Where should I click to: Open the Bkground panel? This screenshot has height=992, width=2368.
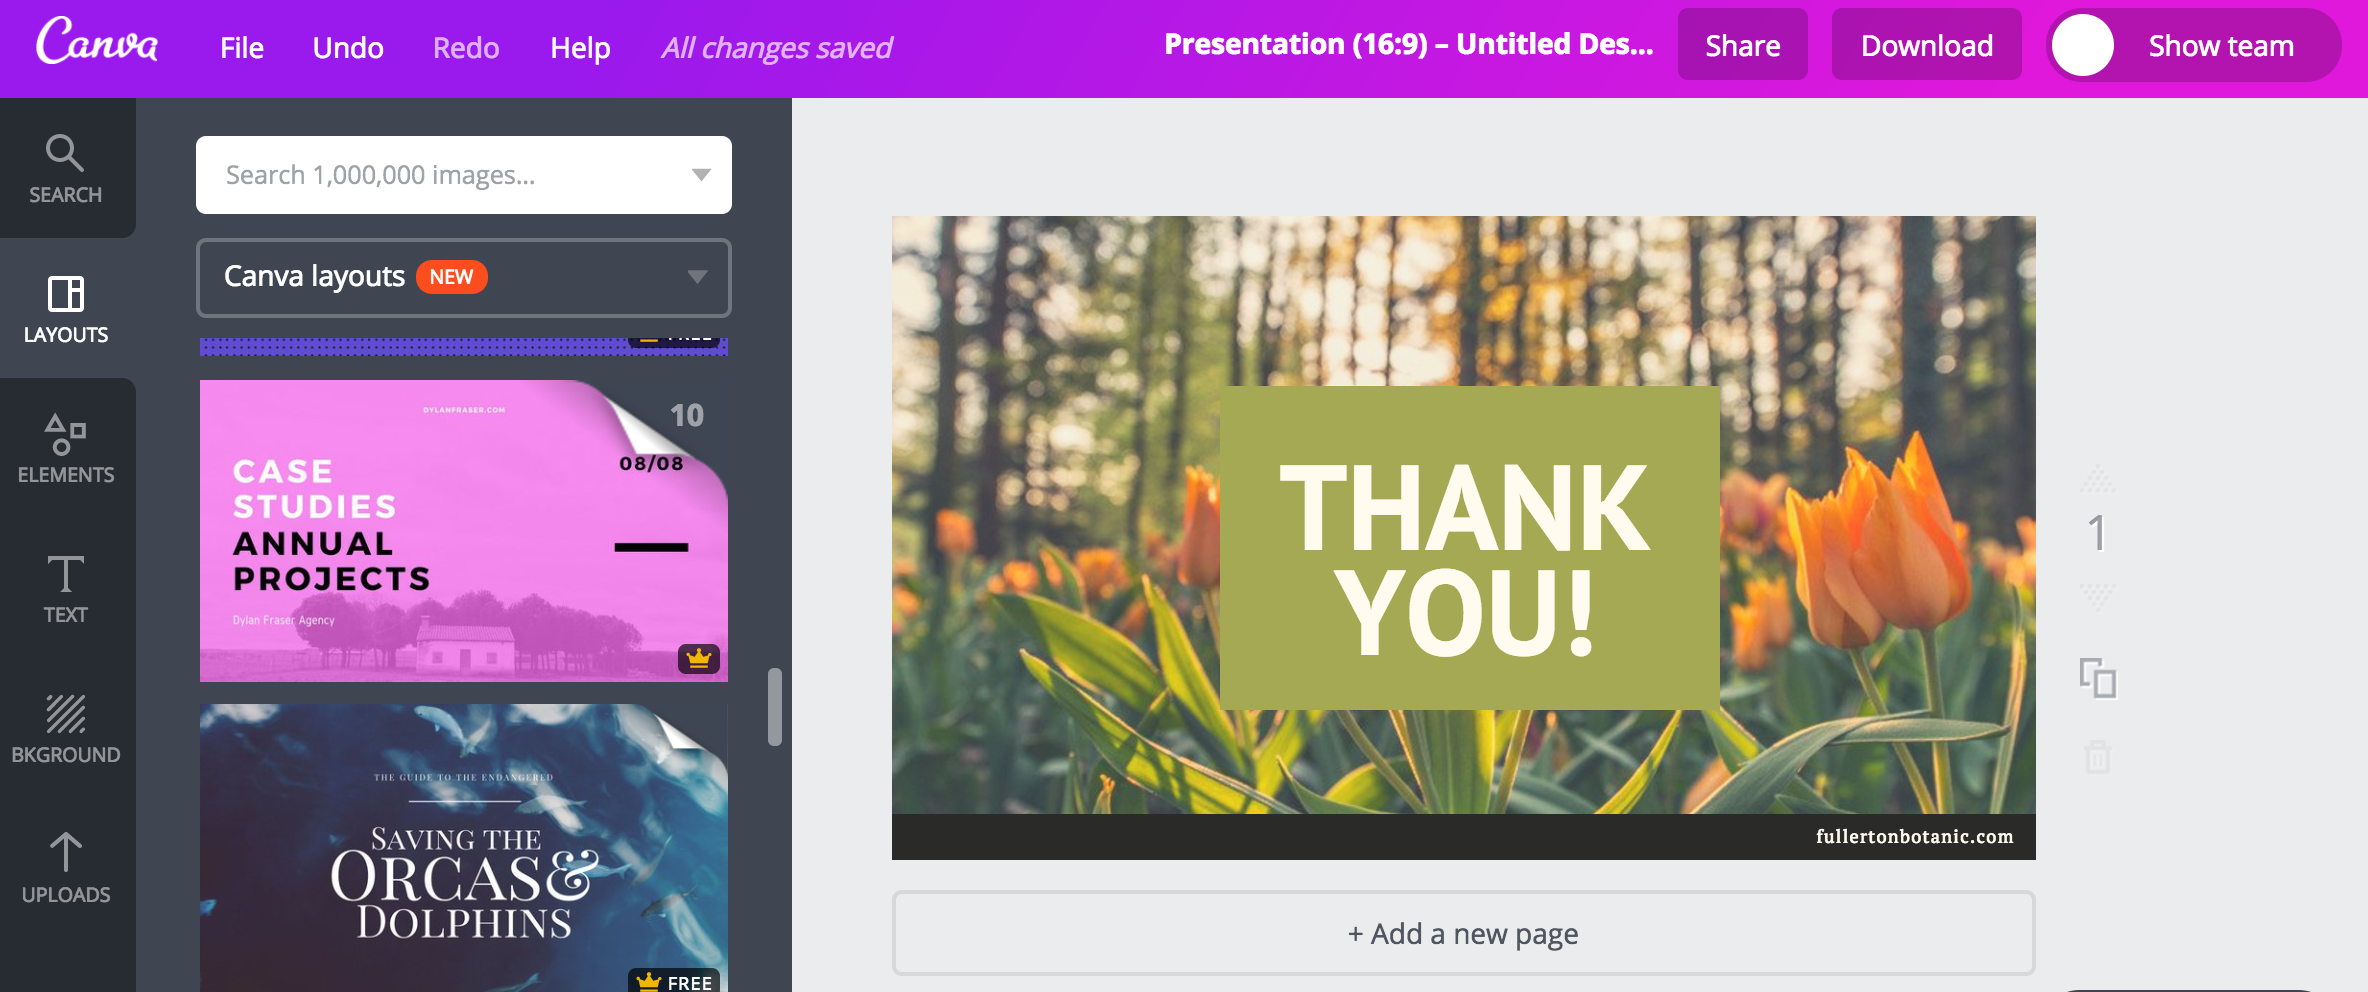click(65, 728)
